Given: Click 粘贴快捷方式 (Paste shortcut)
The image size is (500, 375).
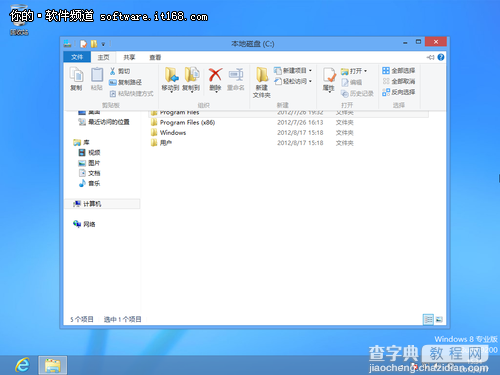Looking at the screenshot, I should 132,94.
